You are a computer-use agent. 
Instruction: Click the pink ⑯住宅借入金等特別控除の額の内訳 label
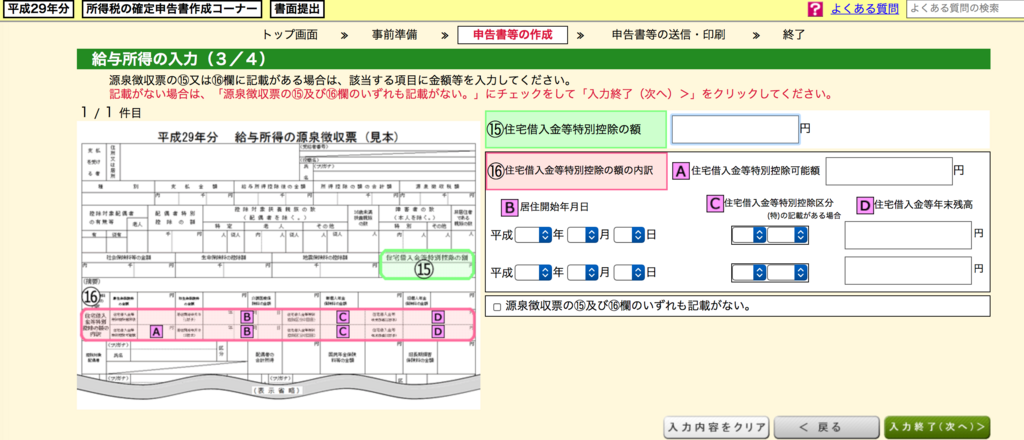tap(575, 172)
